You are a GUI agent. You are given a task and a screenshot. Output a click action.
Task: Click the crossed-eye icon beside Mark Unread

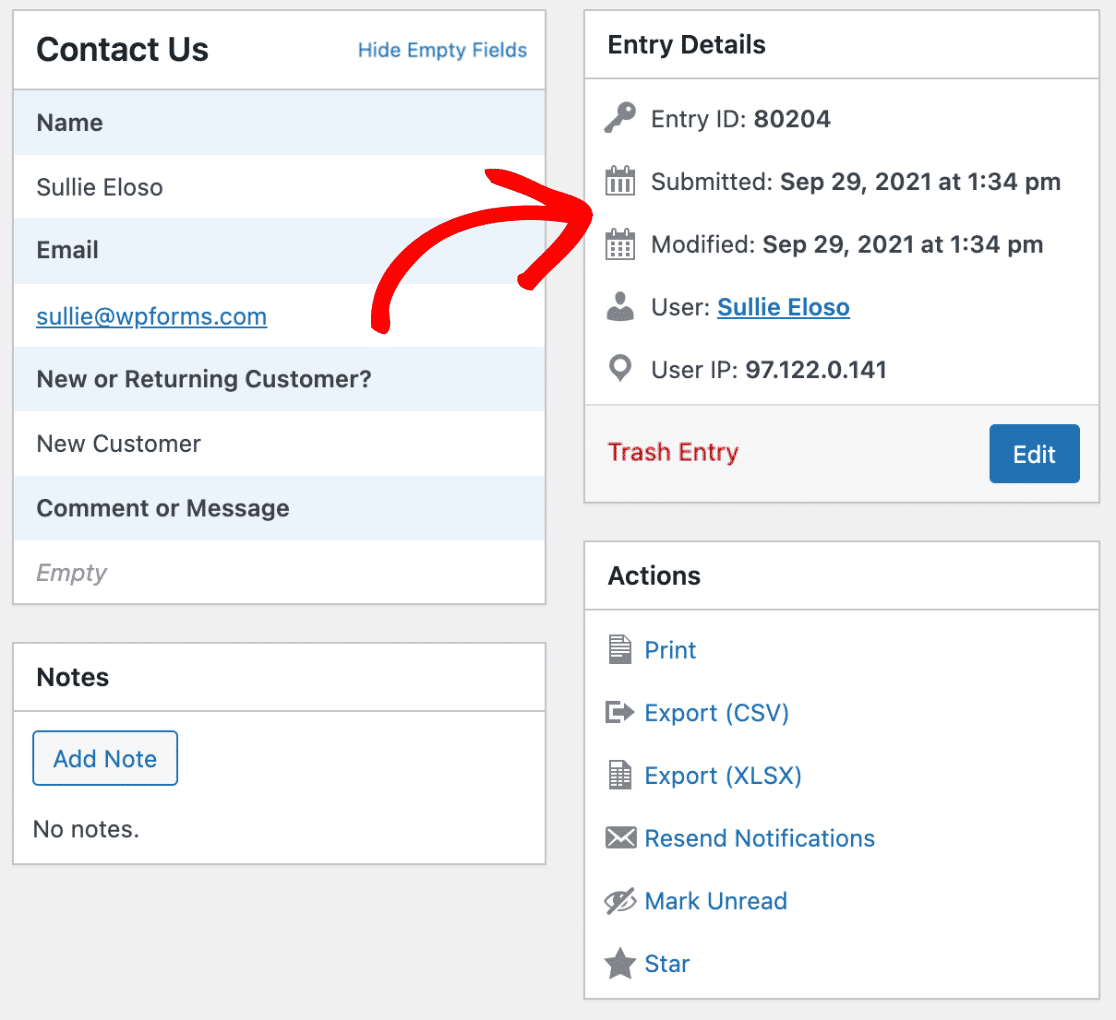[621, 900]
